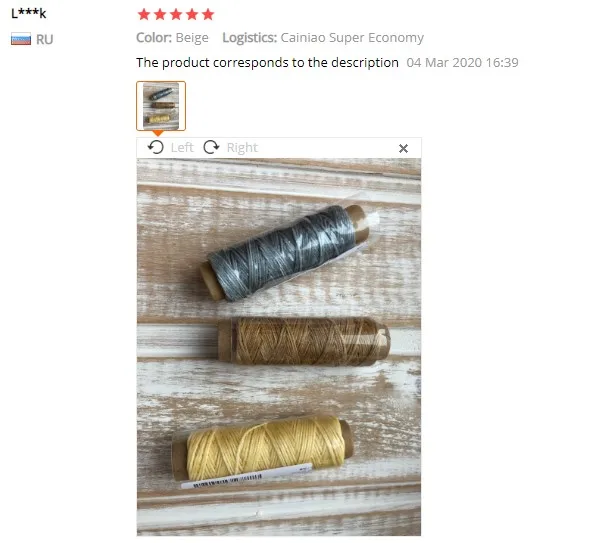
Task: Click the reviewer name L***k
Action: (29, 14)
